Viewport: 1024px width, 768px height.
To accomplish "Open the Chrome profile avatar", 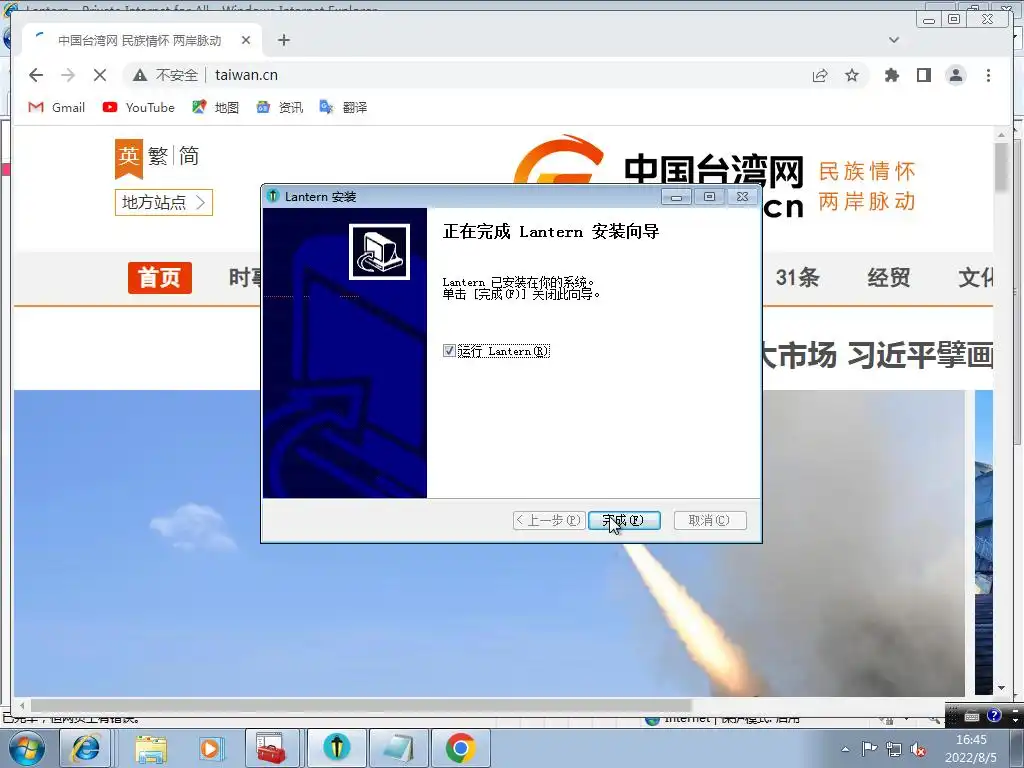I will tap(955, 75).
